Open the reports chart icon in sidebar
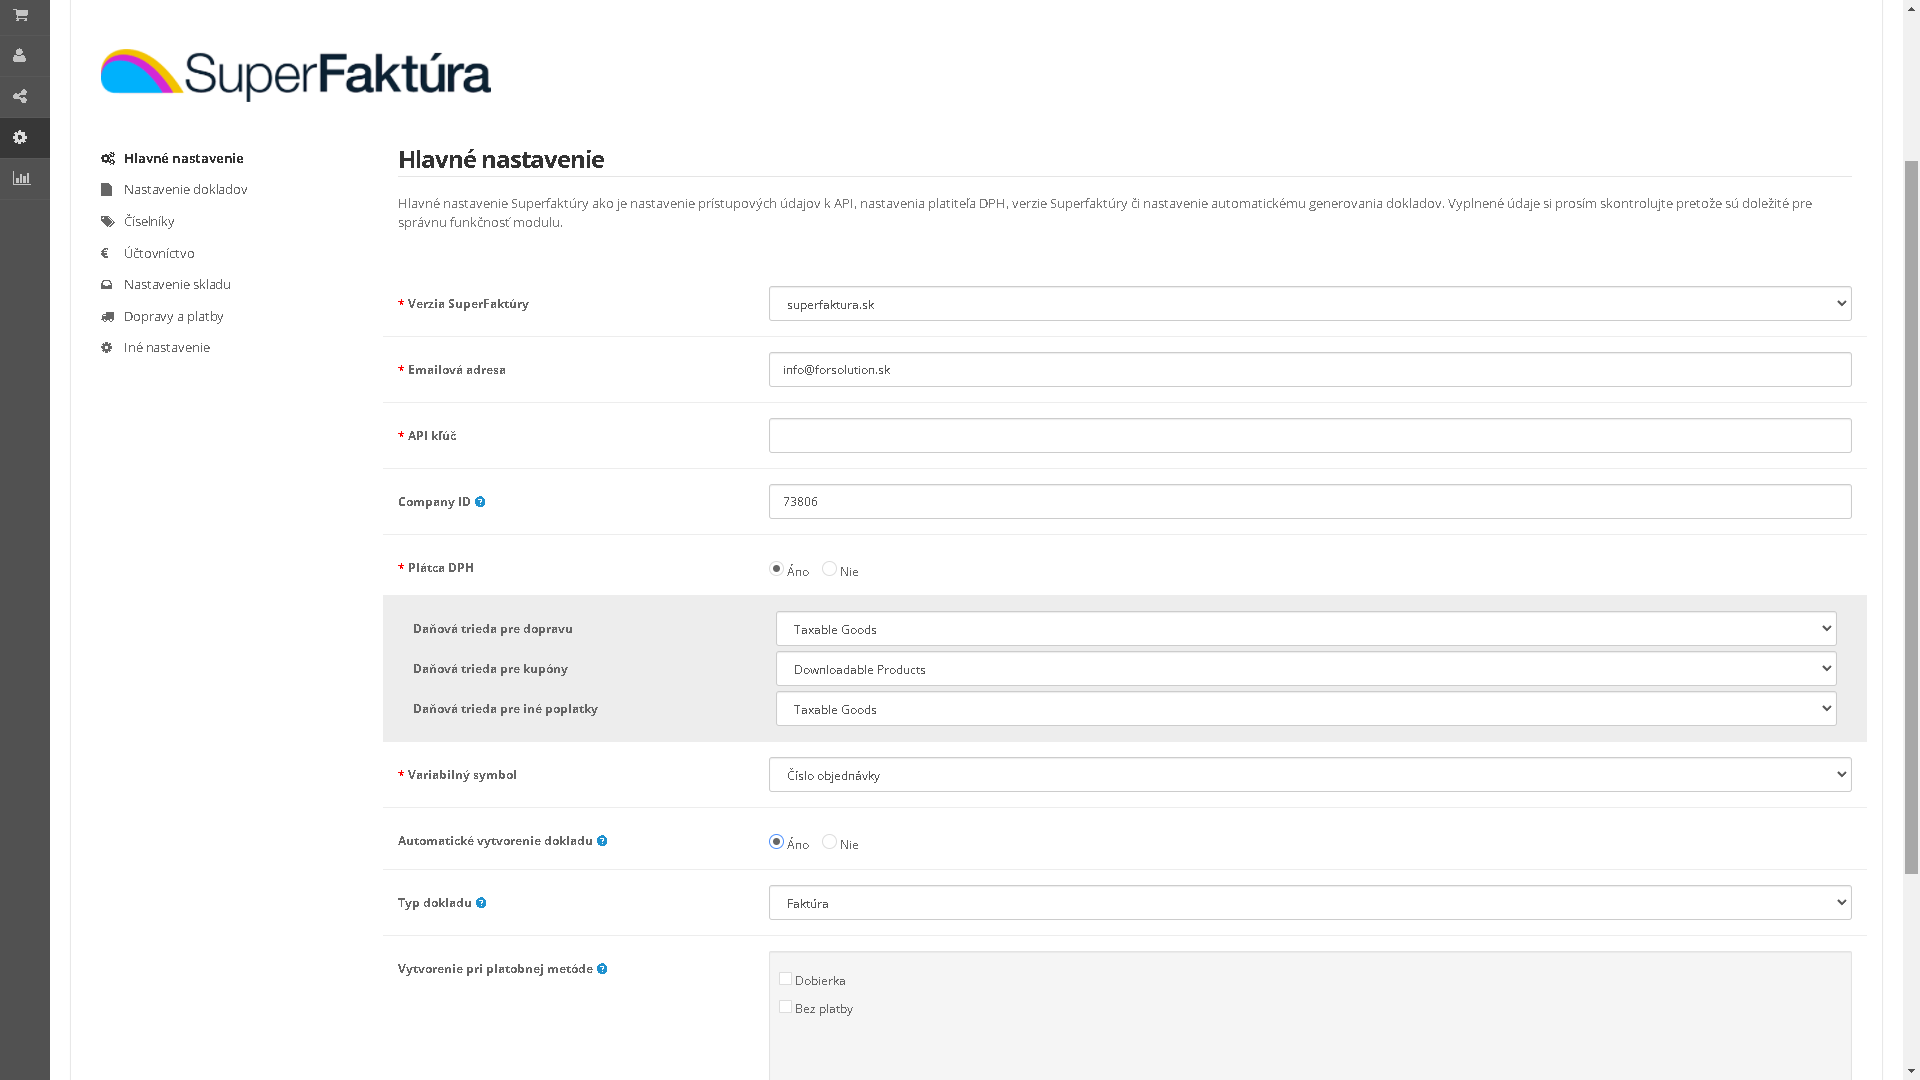This screenshot has height=1080, width=1920. point(21,179)
